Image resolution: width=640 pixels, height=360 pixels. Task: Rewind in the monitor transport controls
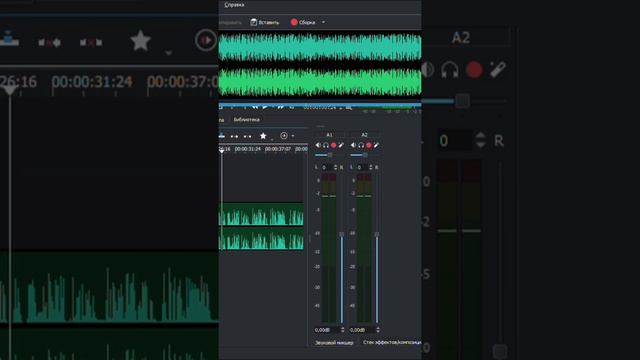(255, 107)
